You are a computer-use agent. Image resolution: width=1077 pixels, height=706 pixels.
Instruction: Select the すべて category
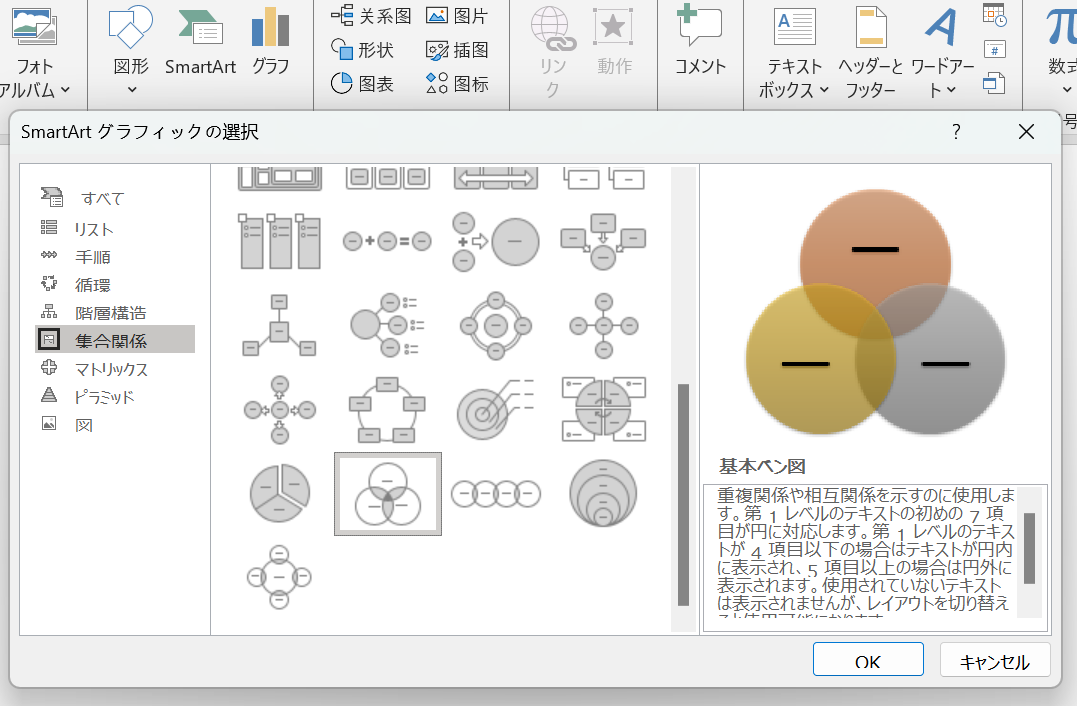115,198
